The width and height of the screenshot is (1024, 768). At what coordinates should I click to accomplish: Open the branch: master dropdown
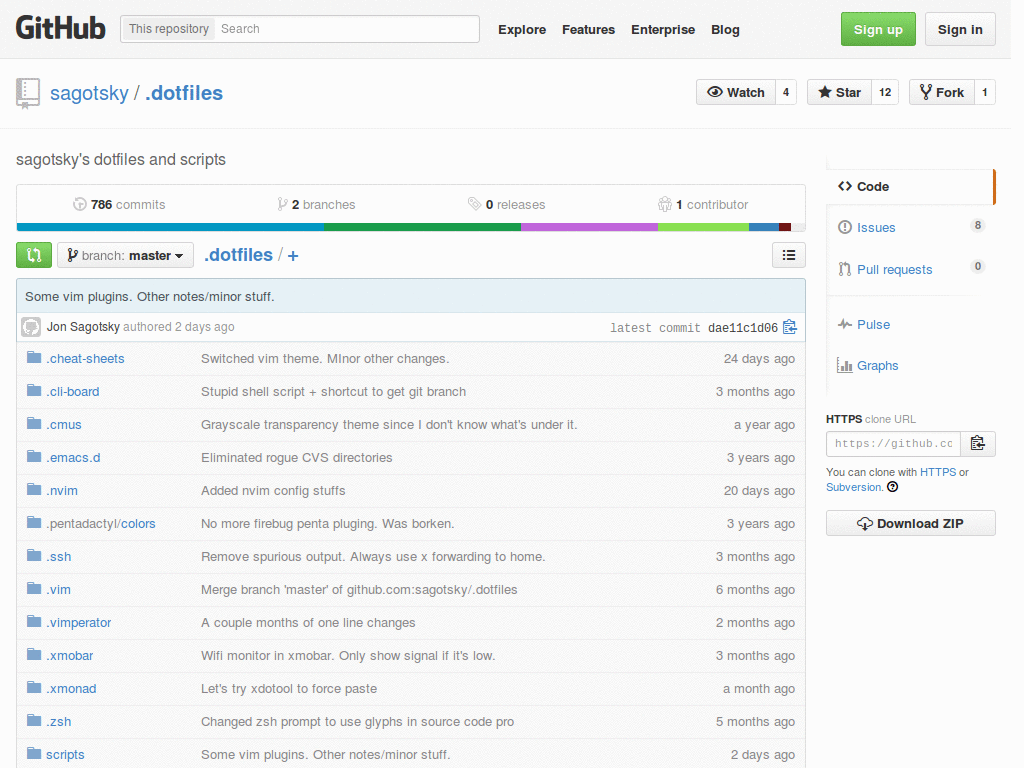point(125,255)
